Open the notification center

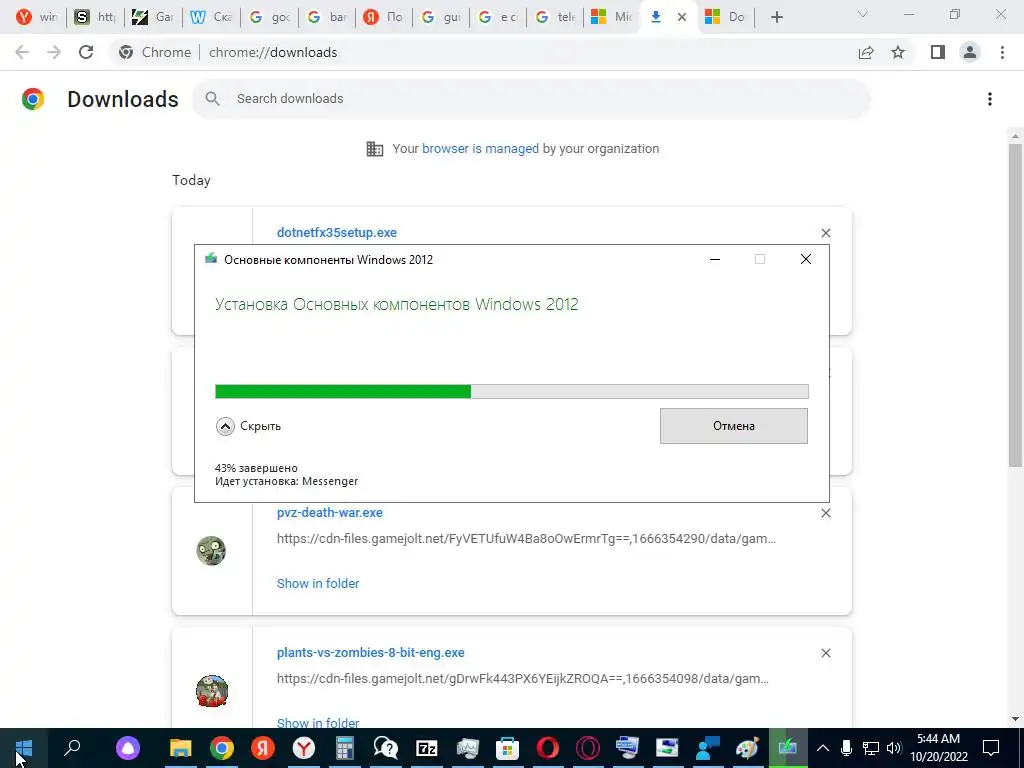point(991,748)
